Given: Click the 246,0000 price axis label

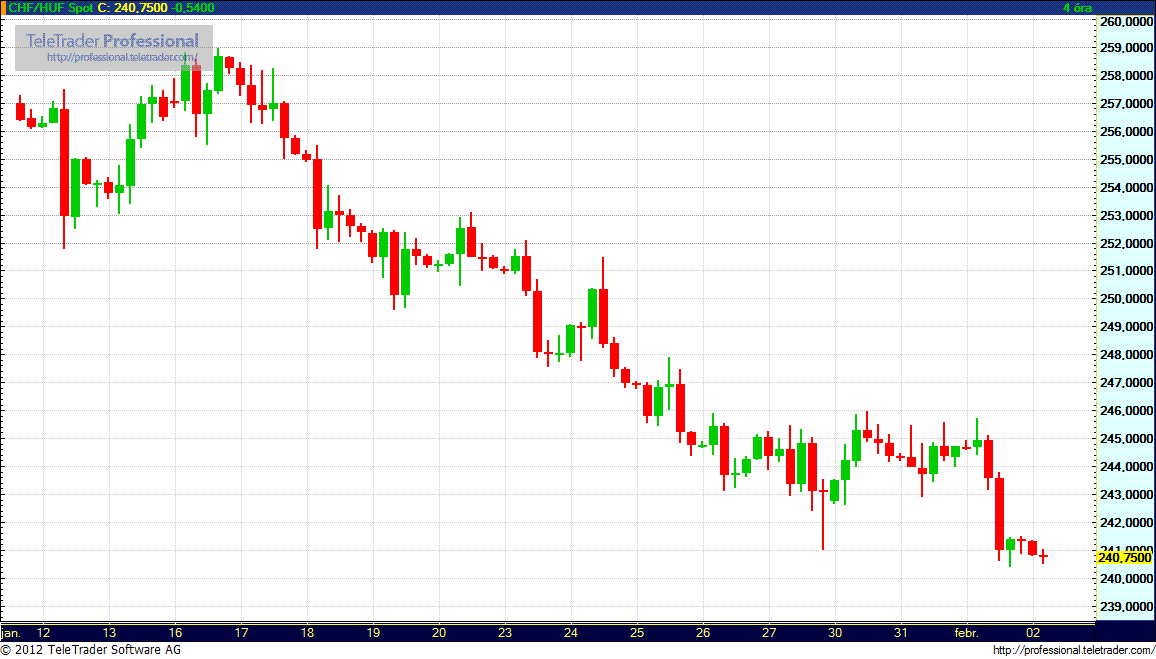Looking at the screenshot, I should [x=1127, y=411].
